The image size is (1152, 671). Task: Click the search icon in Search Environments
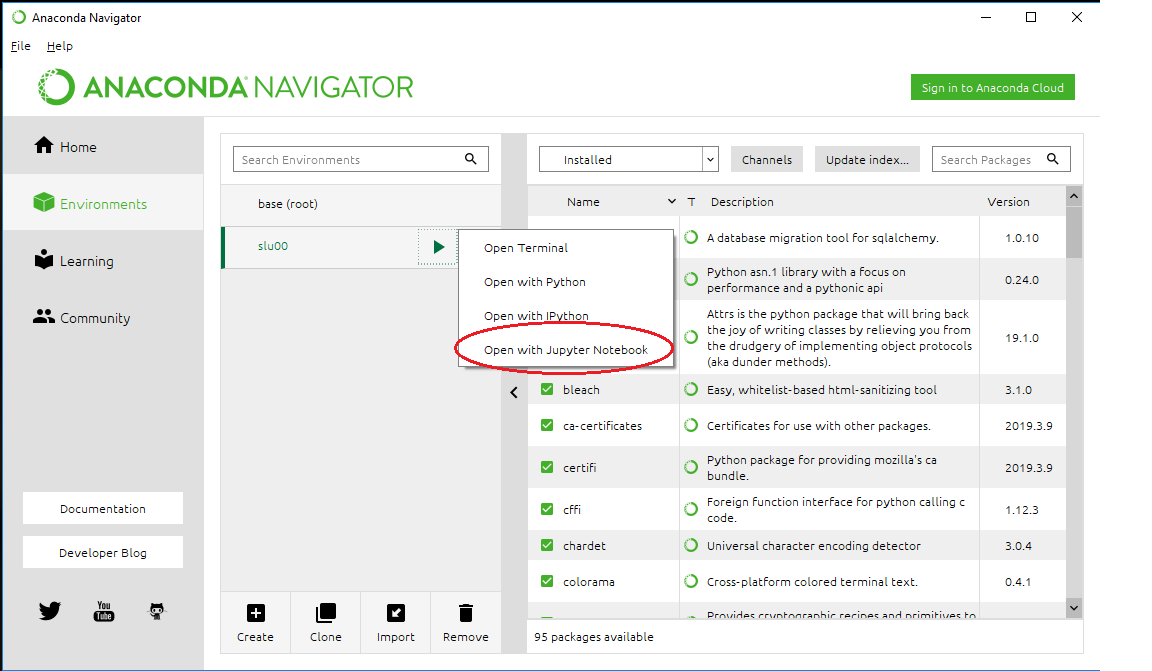[x=471, y=159]
